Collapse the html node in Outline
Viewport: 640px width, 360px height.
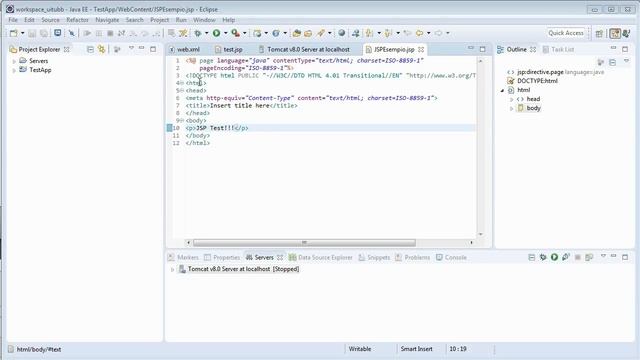(502, 90)
